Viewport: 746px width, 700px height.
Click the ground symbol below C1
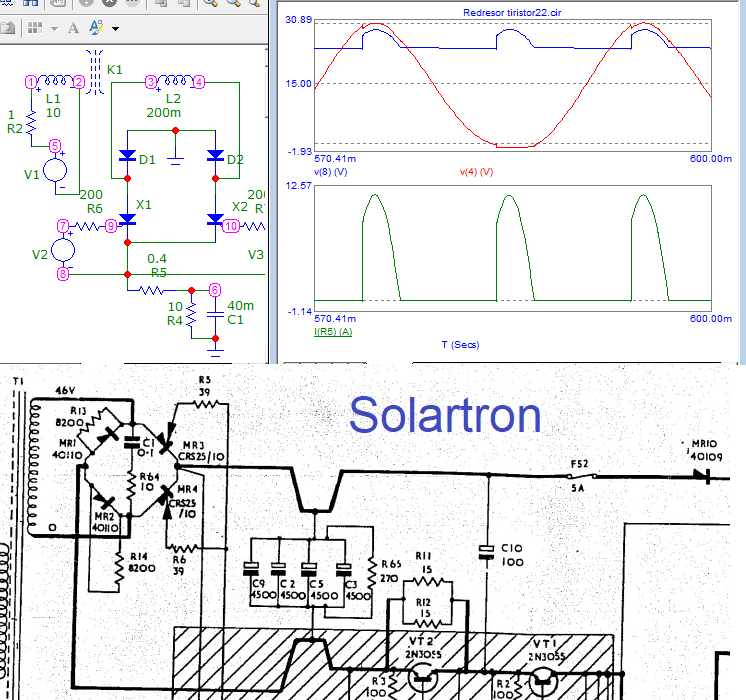pos(216,353)
